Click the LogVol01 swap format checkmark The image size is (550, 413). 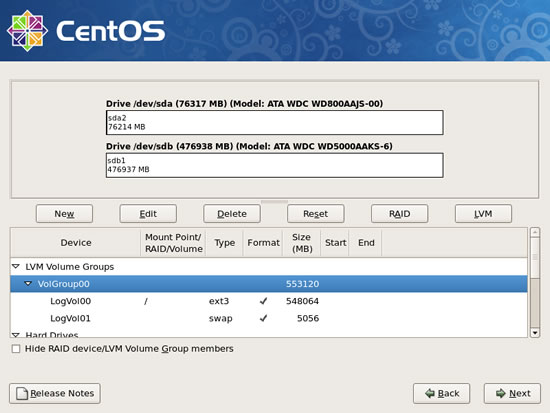(x=263, y=318)
